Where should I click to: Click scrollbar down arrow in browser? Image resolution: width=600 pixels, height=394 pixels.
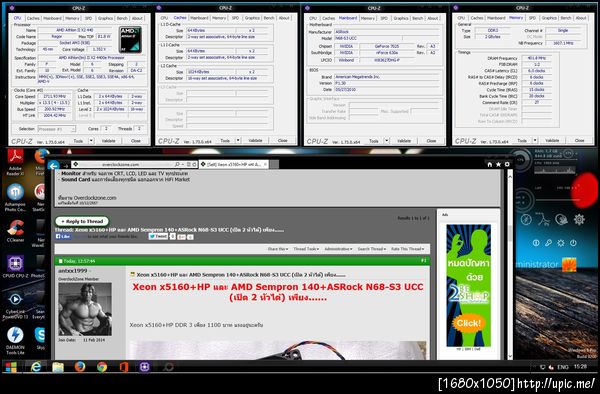point(510,356)
